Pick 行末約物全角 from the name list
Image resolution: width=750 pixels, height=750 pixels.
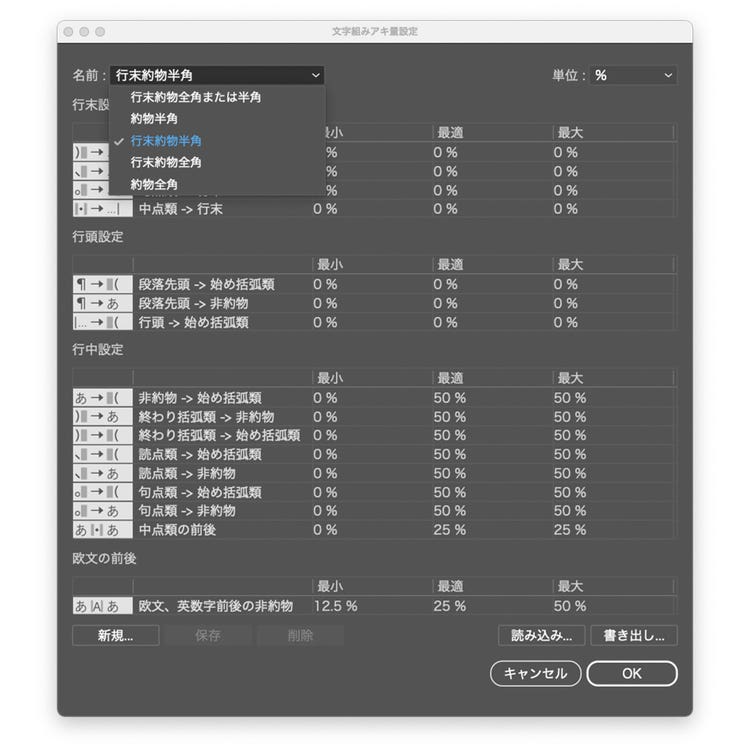(x=166, y=163)
